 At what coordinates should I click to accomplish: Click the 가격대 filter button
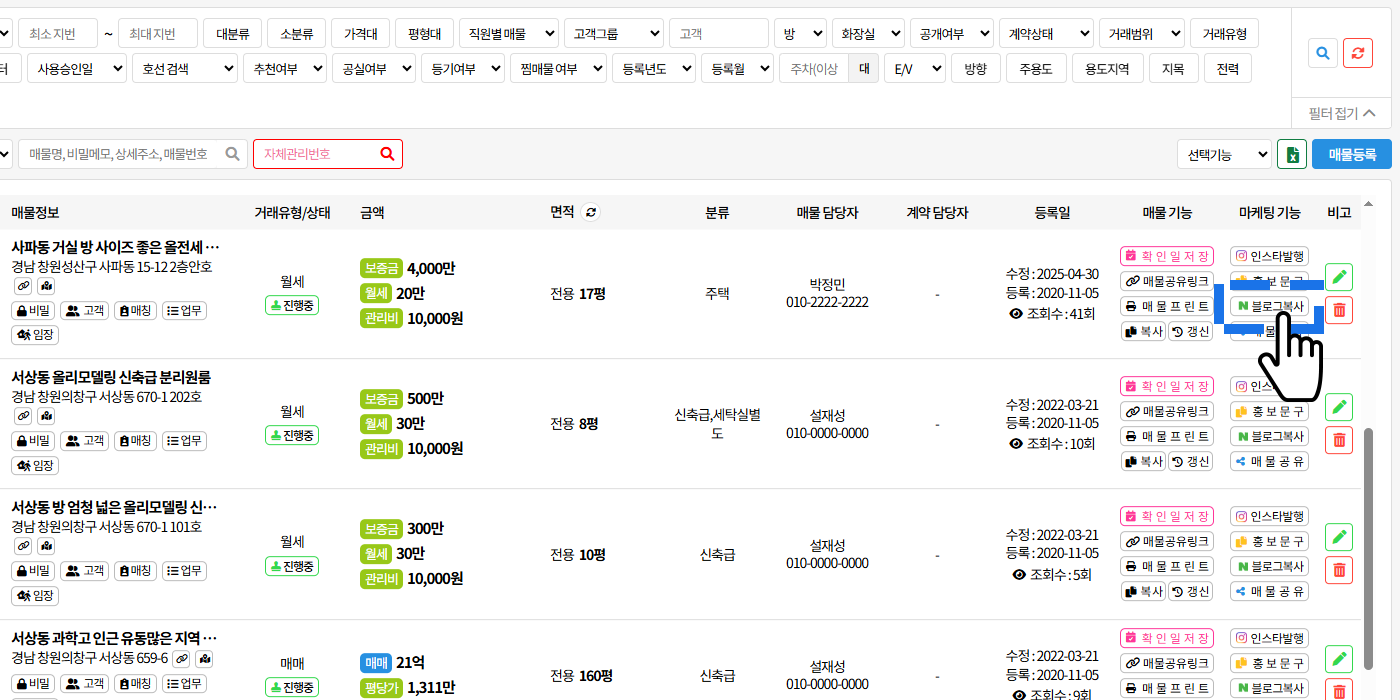click(x=360, y=33)
